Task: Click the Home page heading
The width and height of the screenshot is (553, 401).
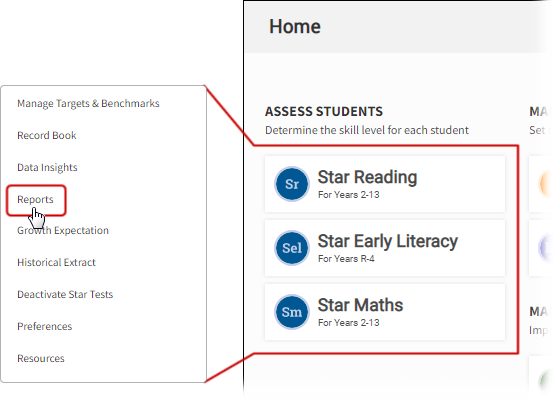Action: pos(295,27)
